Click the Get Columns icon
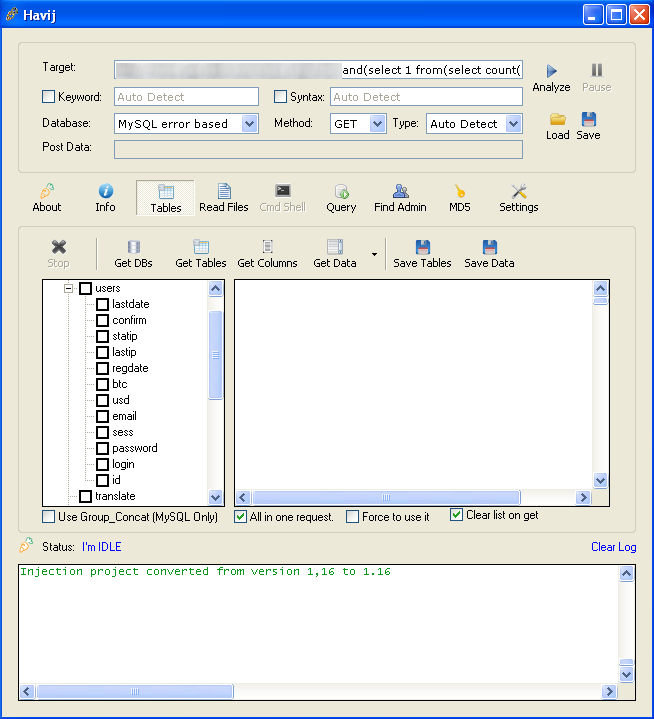This screenshot has height=719, width=654. pyautogui.click(x=268, y=247)
